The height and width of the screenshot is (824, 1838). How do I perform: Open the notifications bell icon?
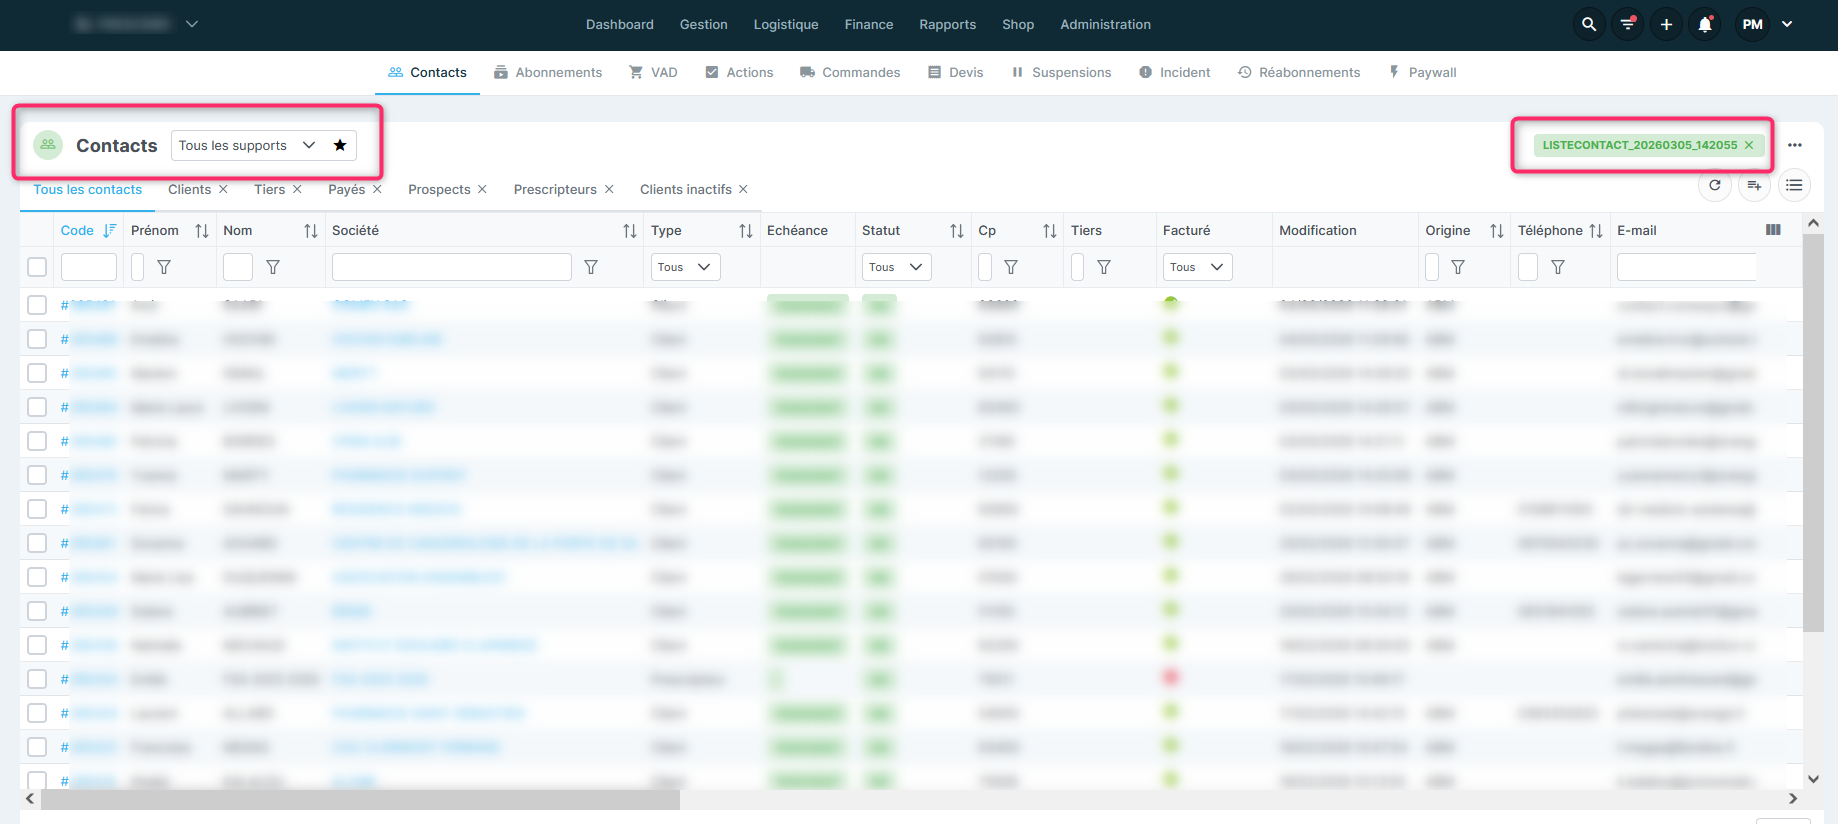pos(1705,25)
